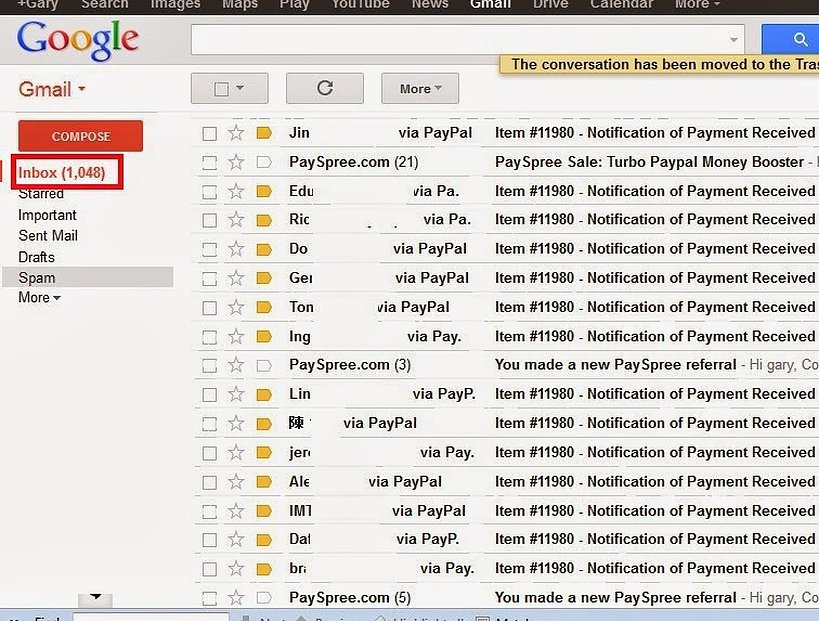Open Drive in Google top bar
The image size is (819, 621).
coord(551,4)
